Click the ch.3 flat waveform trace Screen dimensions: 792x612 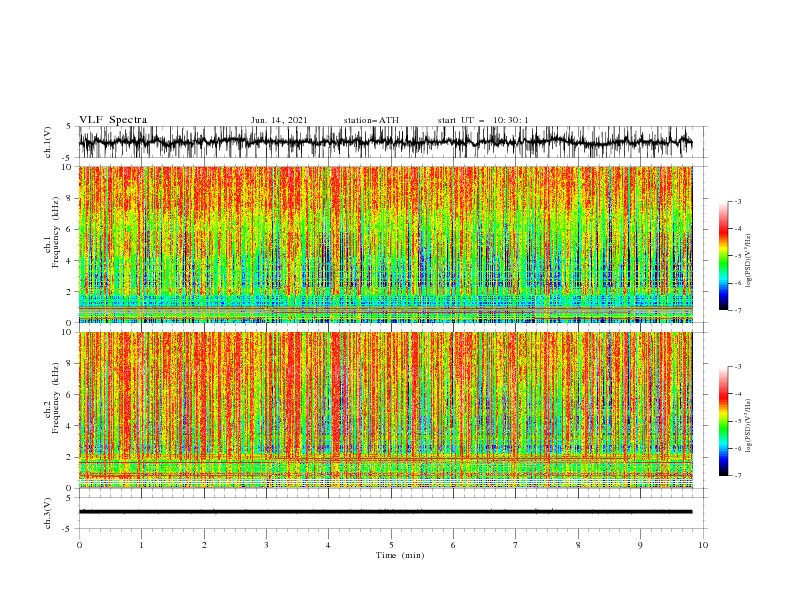click(386, 512)
